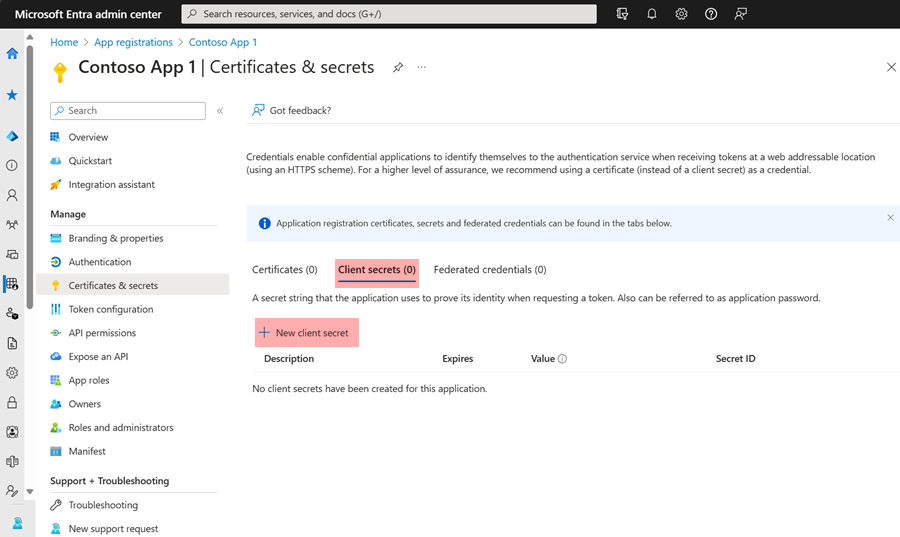This screenshot has width=900, height=537.
Task: Pin the Certificates & secrets page
Action: (x=398, y=67)
